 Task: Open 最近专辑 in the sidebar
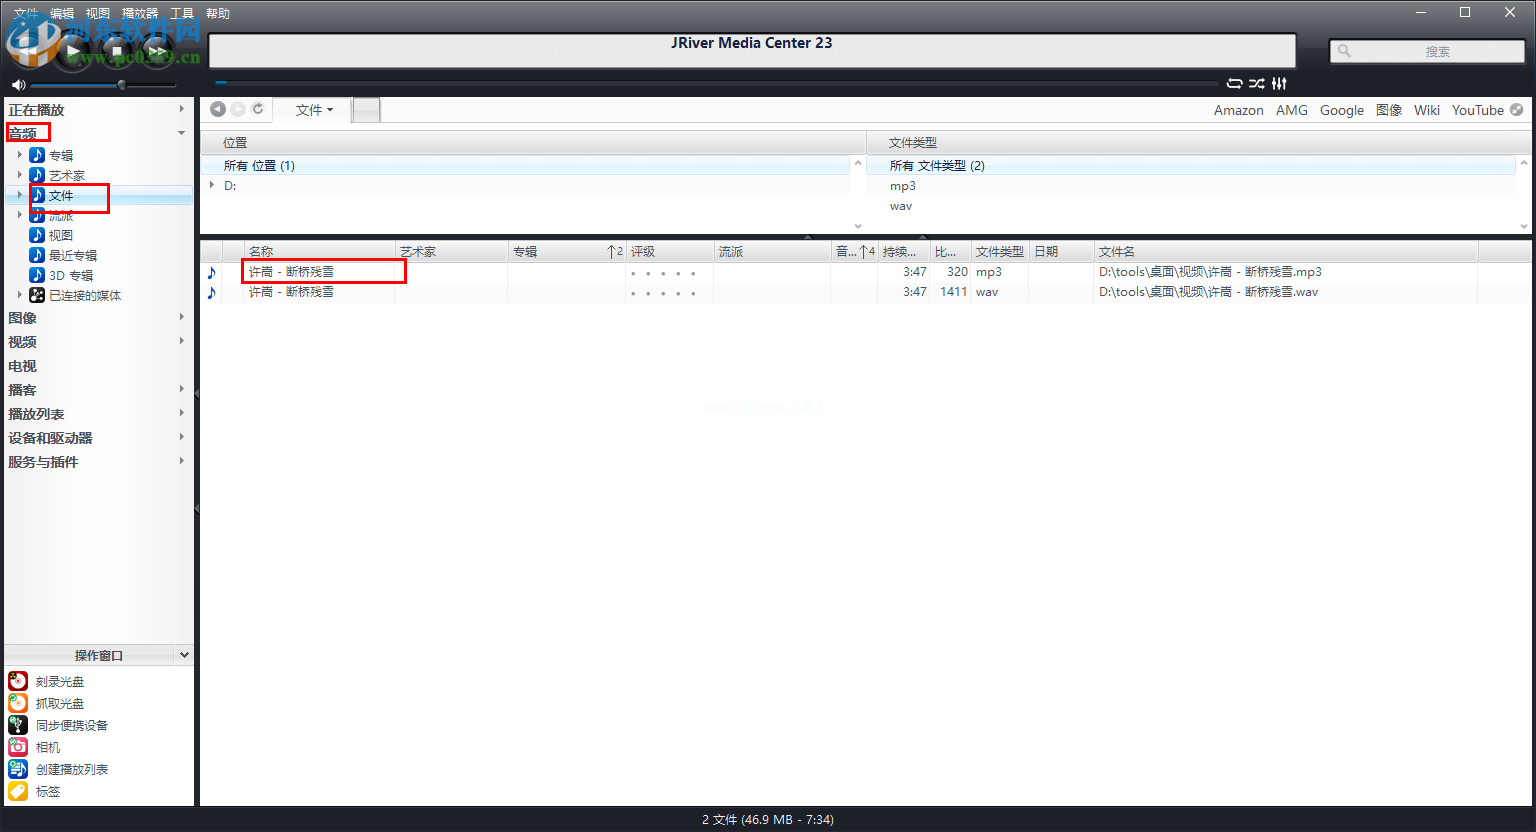(73, 255)
